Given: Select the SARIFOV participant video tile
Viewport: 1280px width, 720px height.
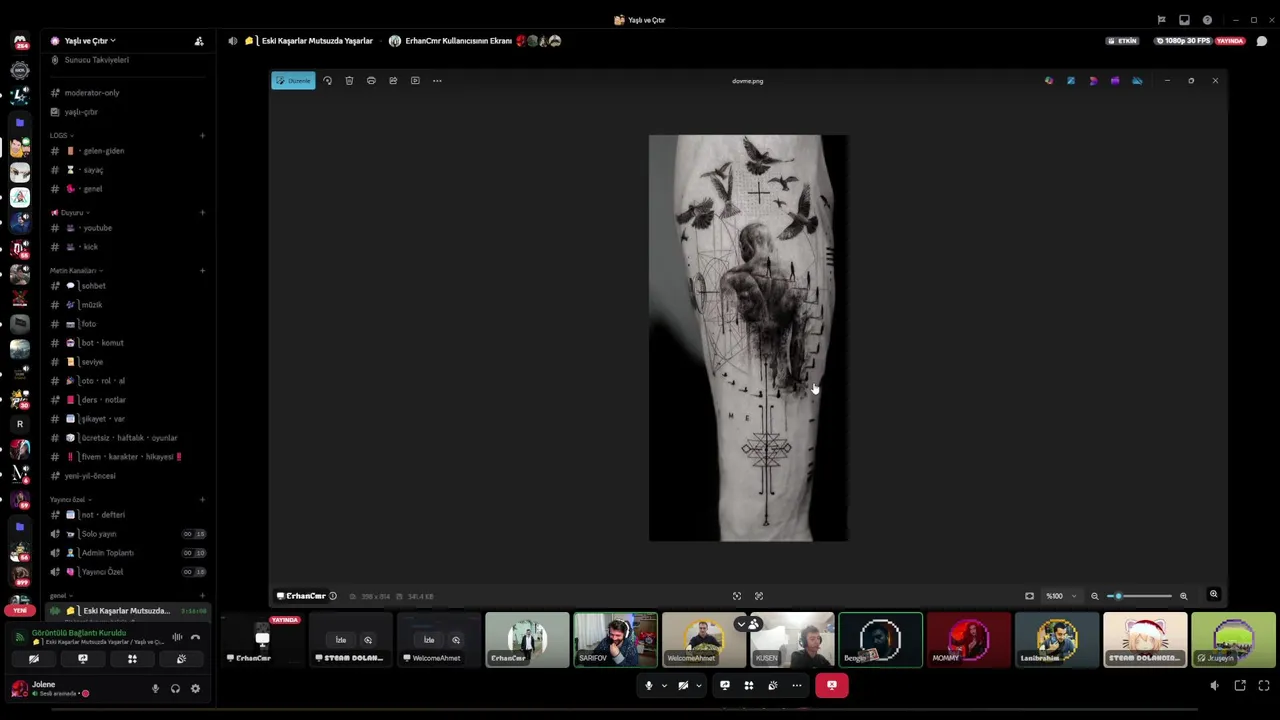Looking at the screenshot, I should click(x=615, y=639).
